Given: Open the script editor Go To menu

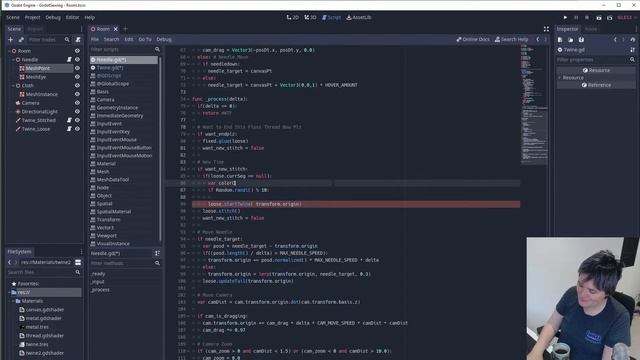Looking at the screenshot, I should [x=145, y=39].
